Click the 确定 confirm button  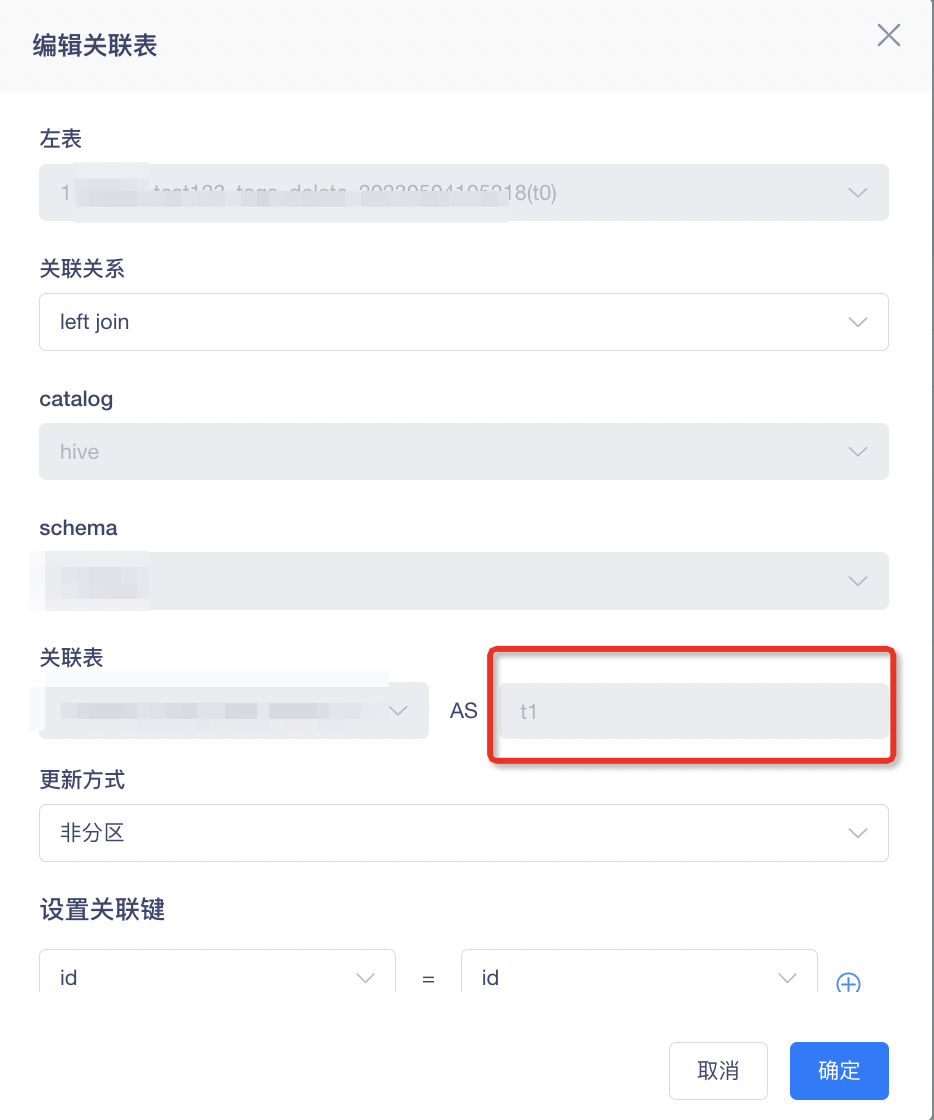(839, 1071)
